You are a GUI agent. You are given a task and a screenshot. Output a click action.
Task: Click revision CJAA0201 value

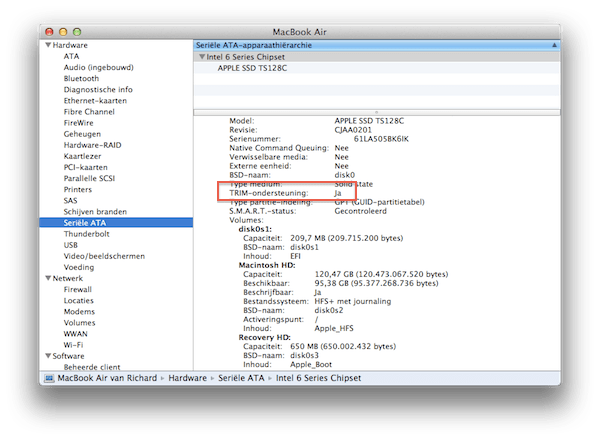pos(353,130)
